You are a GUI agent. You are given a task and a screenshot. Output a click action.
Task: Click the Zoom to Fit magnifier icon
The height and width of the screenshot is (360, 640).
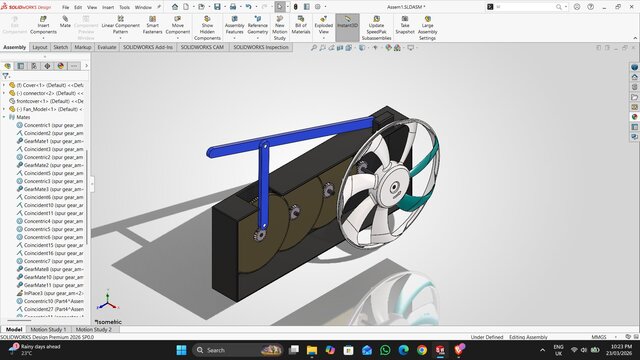click(313, 48)
